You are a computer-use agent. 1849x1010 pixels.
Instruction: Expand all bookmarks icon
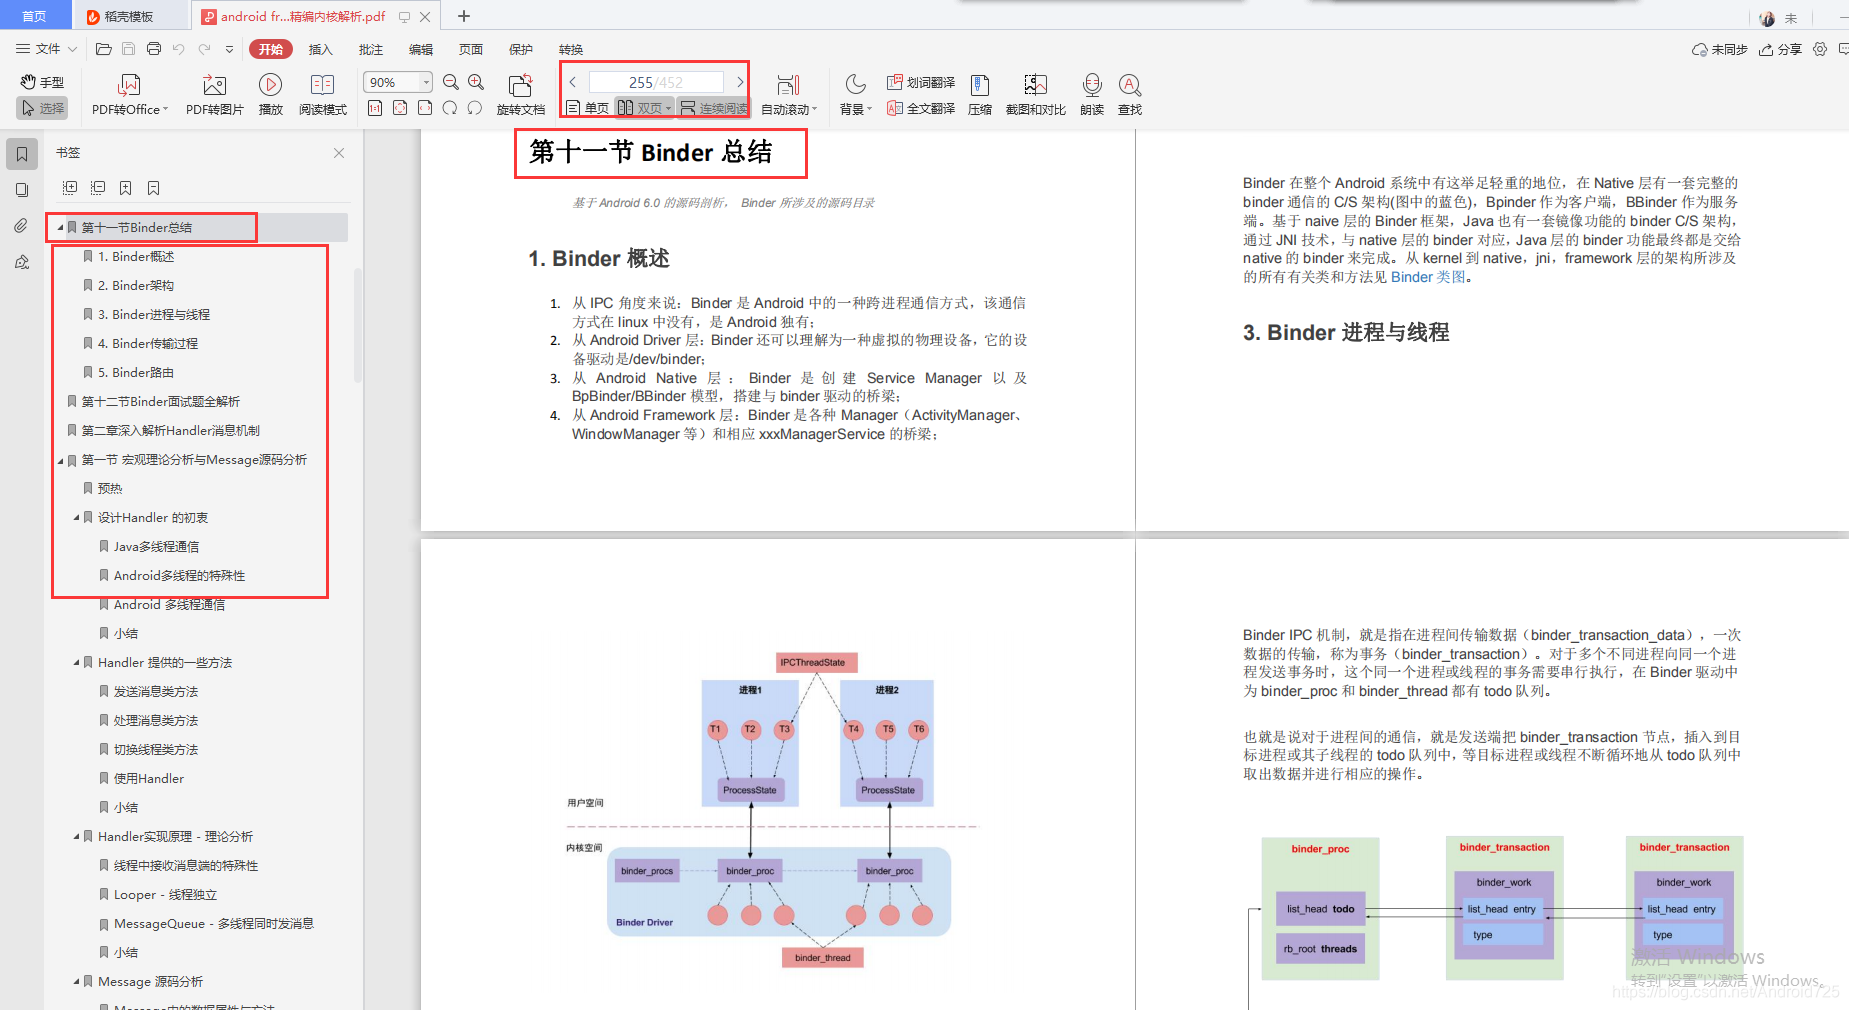point(70,188)
